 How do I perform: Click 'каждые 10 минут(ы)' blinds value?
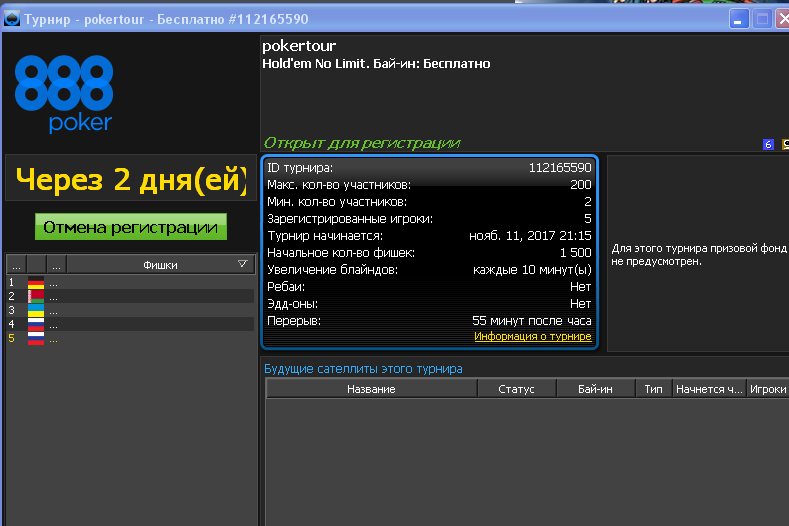[532, 270]
